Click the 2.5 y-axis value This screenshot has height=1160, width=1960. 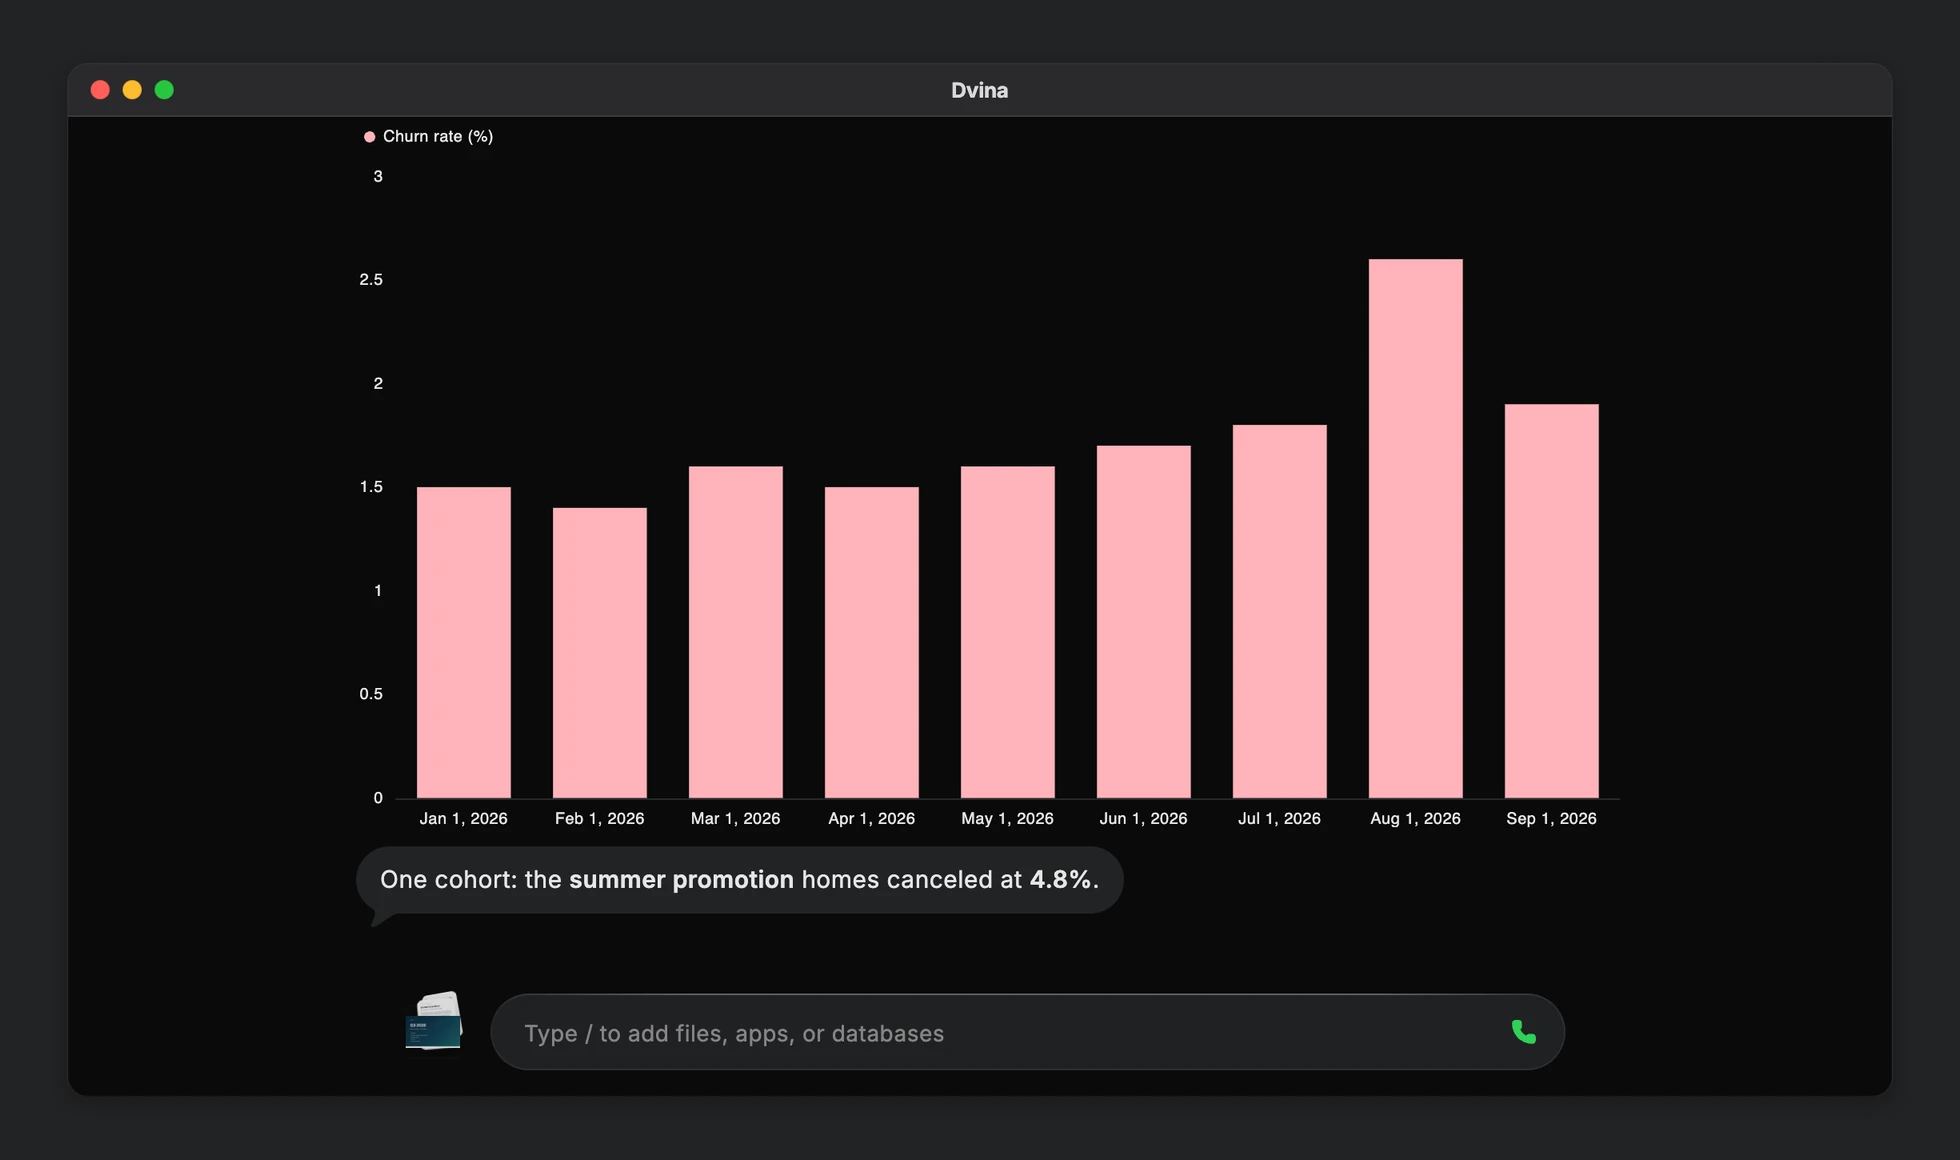point(371,280)
